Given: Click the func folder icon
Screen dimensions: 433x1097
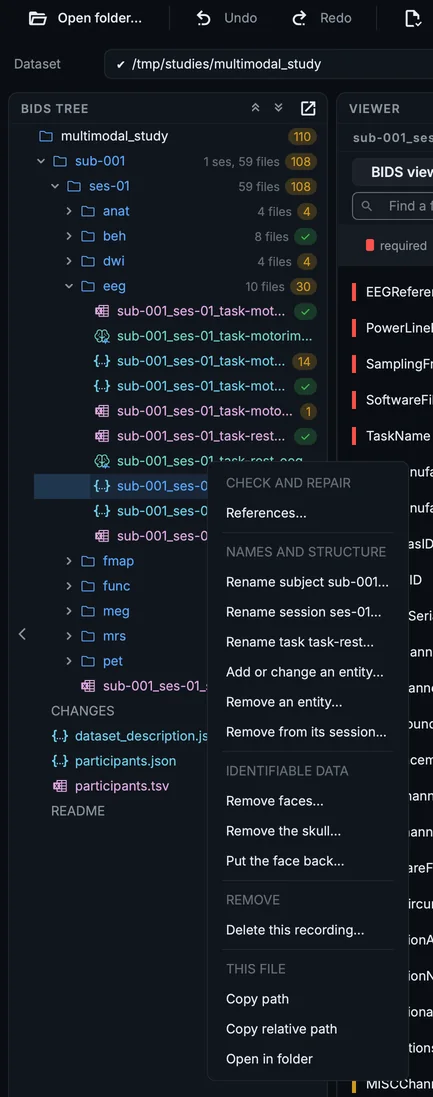Looking at the screenshot, I should pyautogui.click(x=88, y=586).
